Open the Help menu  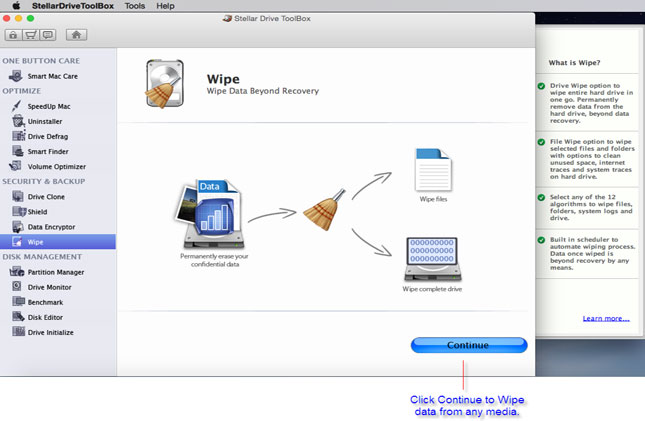165,6
